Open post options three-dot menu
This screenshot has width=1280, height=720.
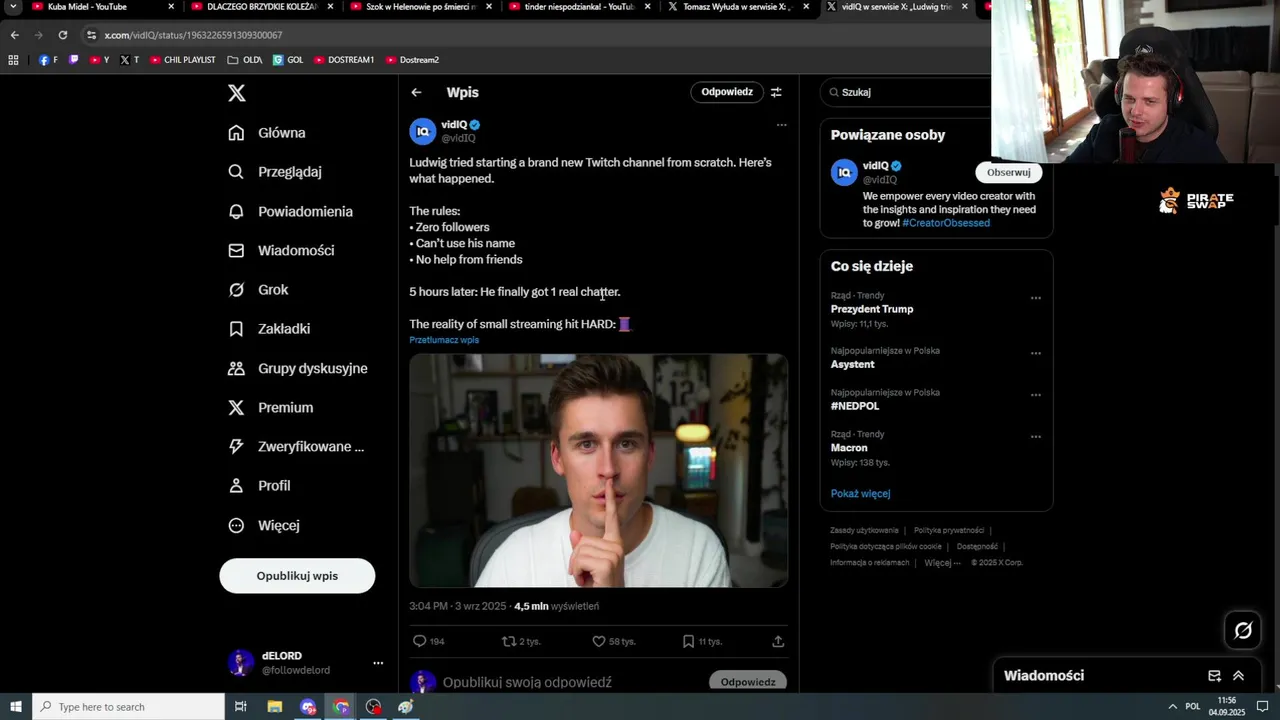click(781, 125)
